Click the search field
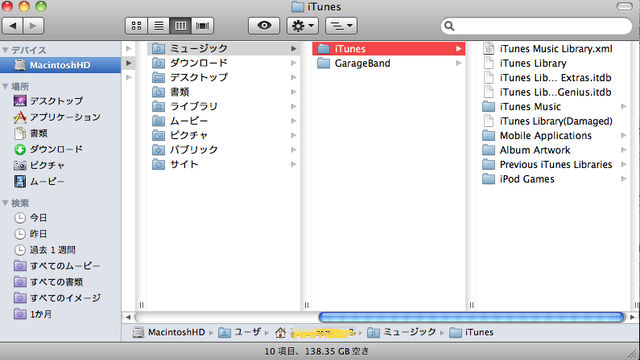This screenshot has width=640, height=360. 536,26
